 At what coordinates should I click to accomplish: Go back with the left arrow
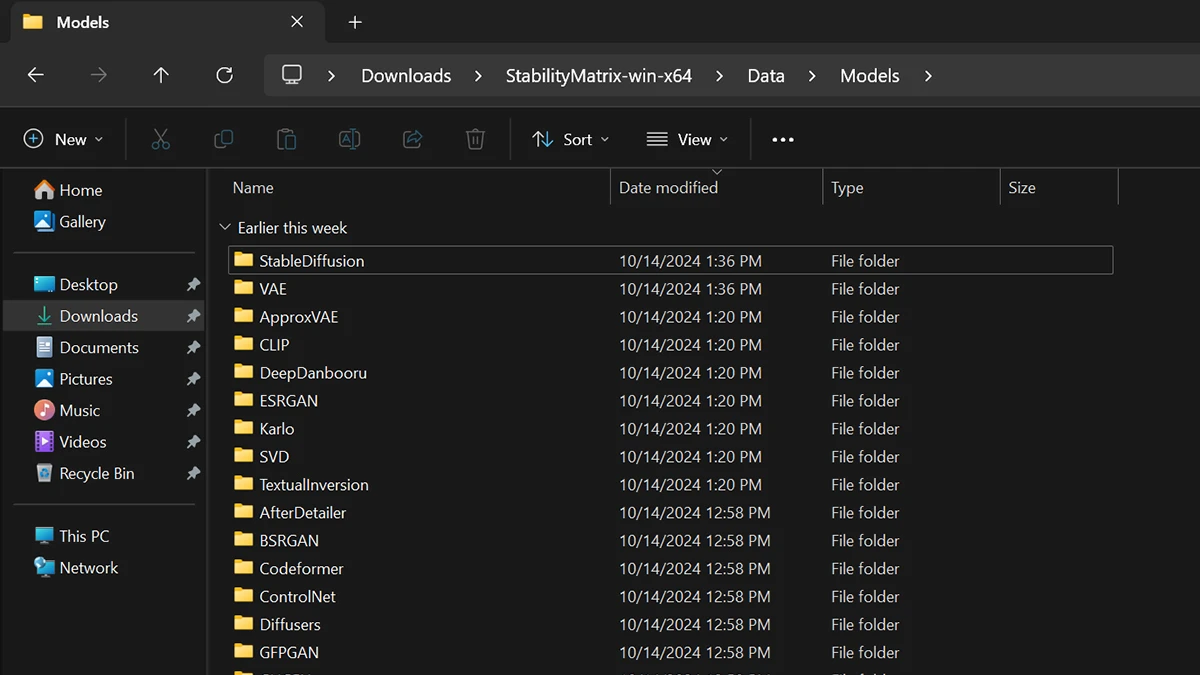pos(36,76)
